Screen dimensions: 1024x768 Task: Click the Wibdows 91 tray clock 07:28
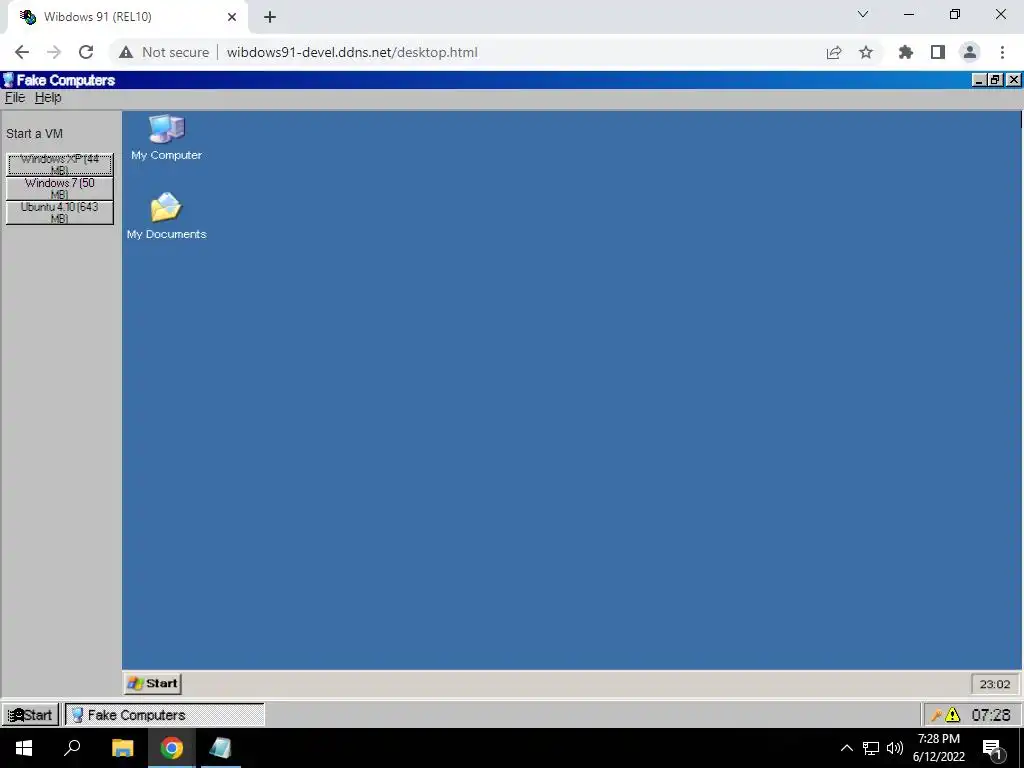pyautogui.click(x=991, y=715)
